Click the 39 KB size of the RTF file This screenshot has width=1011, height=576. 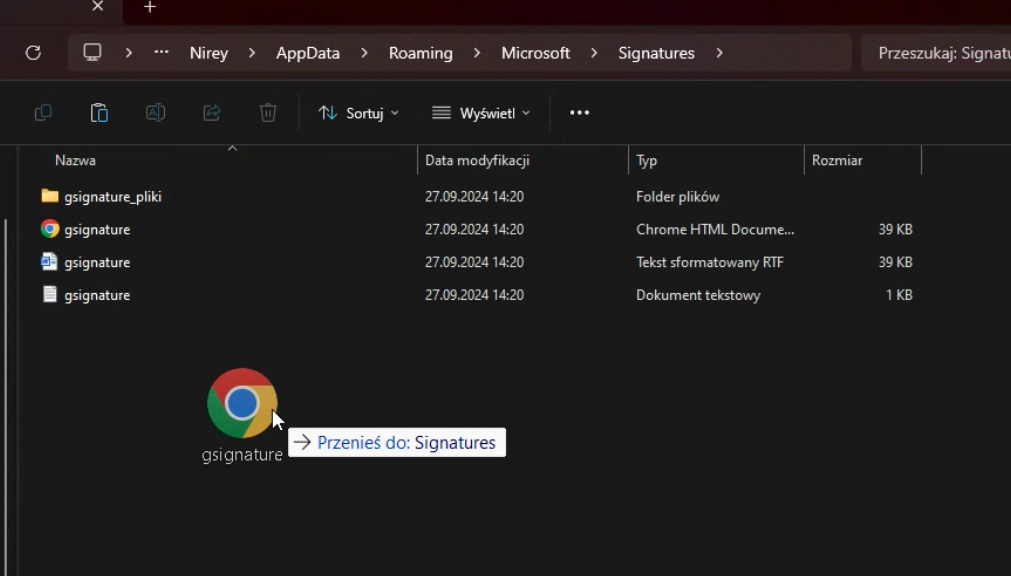pos(896,263)
